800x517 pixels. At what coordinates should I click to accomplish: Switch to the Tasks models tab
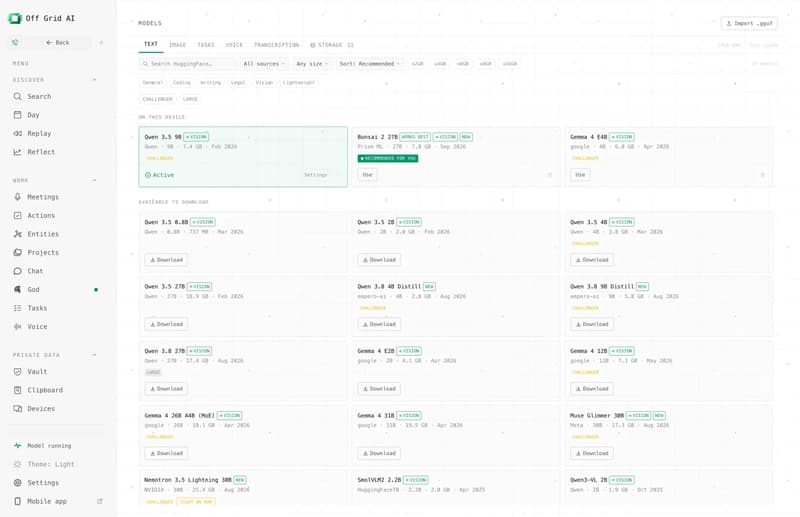(x=206, y=45)
